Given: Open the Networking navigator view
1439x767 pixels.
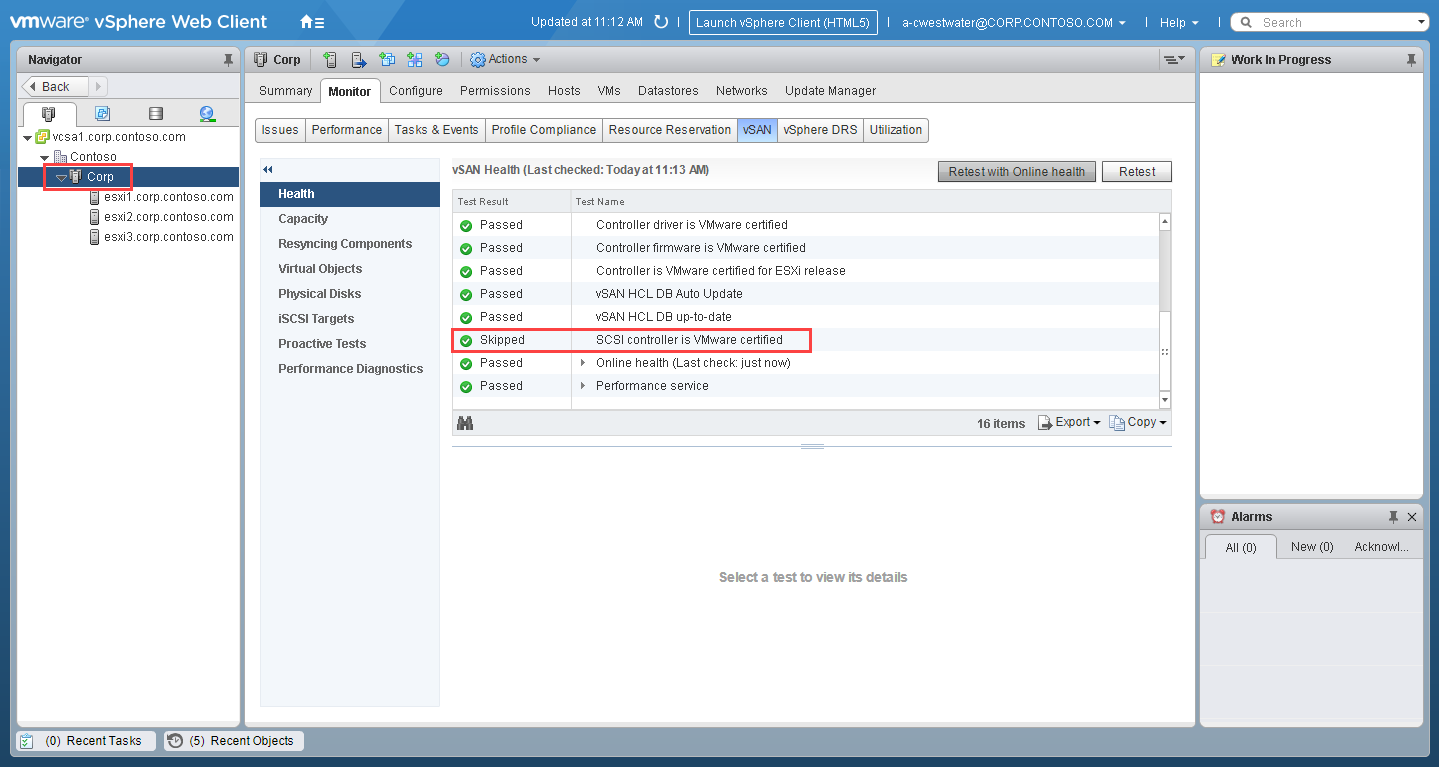Looking at the screenshot, I should point(207,113).
